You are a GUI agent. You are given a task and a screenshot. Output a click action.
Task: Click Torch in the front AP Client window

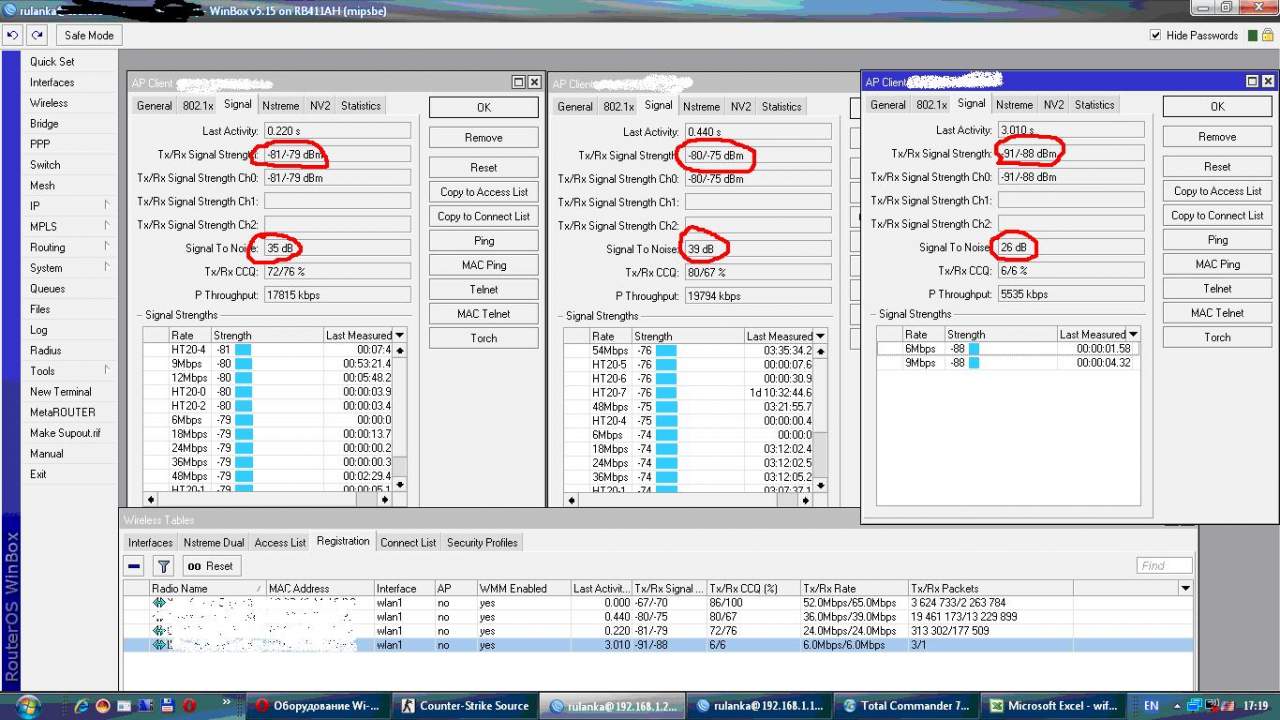pos(1217,337)
